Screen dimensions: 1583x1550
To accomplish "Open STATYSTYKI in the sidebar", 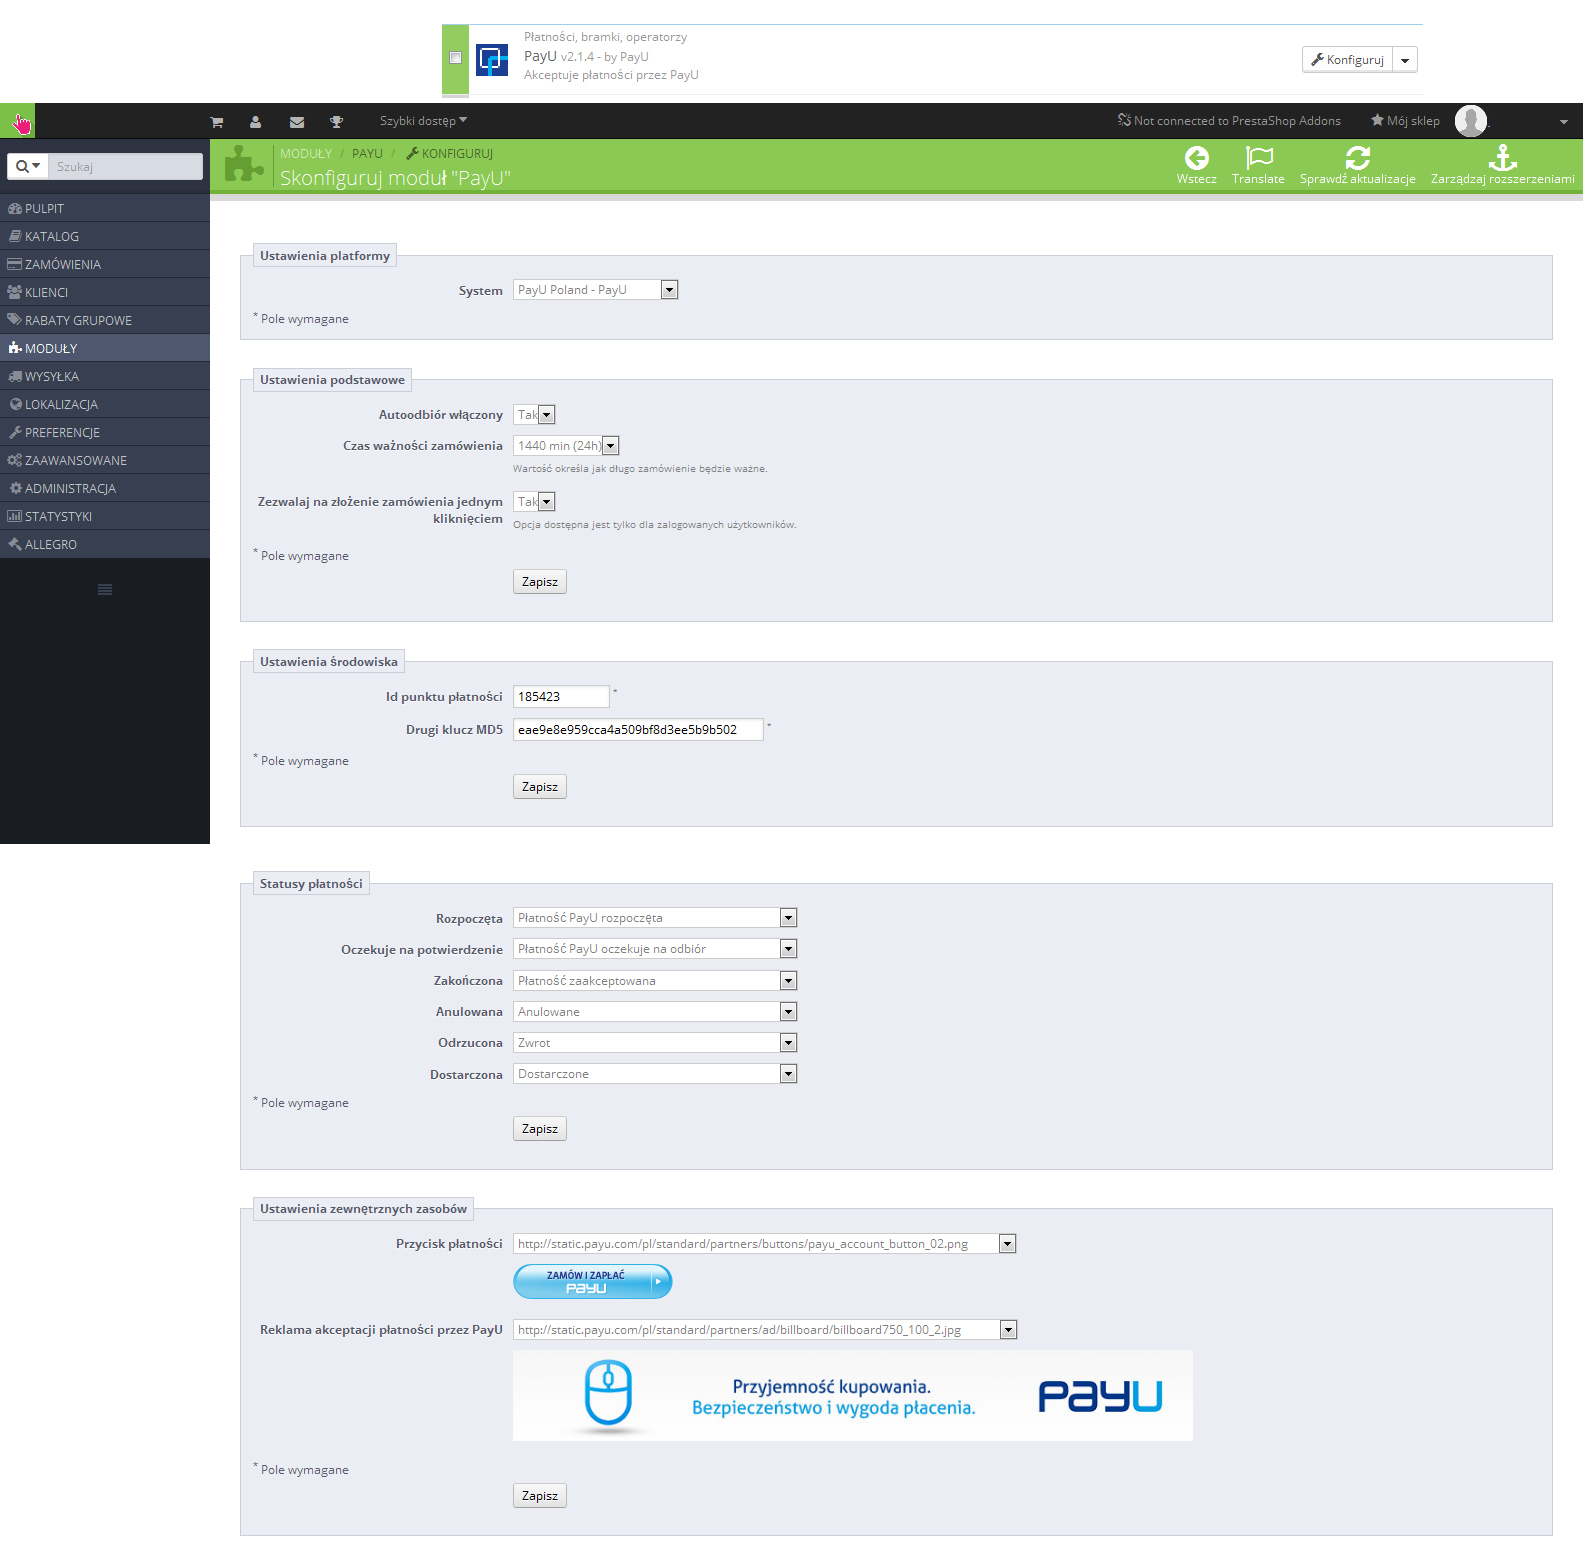I will (105, 516).
